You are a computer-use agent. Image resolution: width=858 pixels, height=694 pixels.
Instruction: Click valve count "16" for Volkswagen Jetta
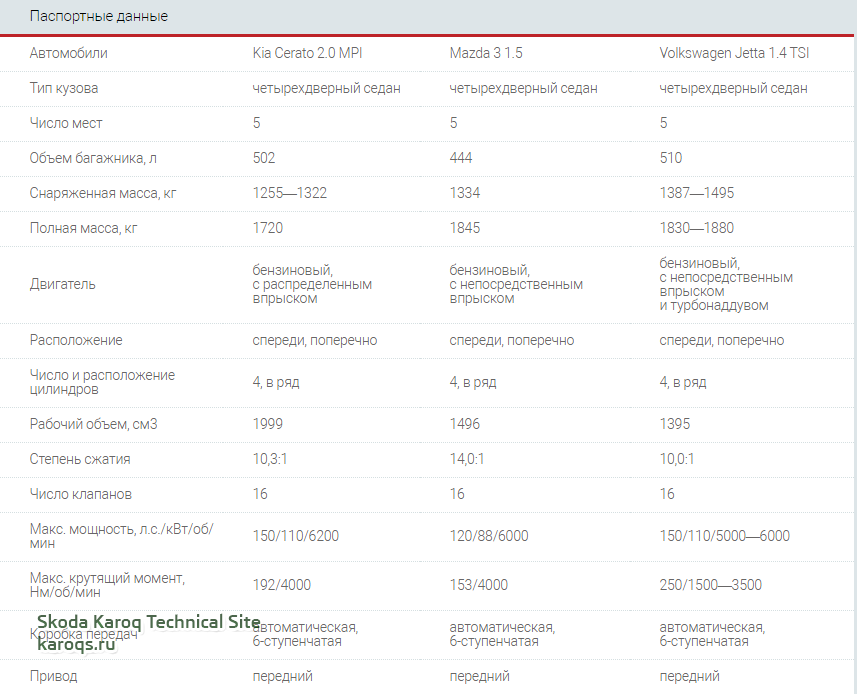tap(667, 494)
